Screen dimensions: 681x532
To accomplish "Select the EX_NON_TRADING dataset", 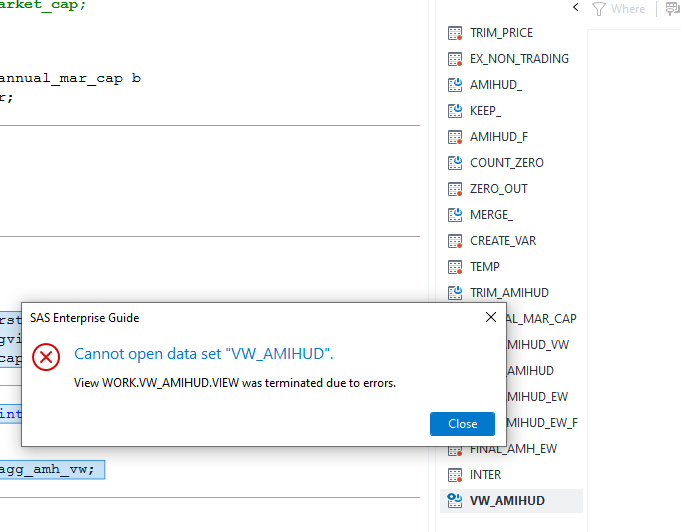I will pos(519,59).
